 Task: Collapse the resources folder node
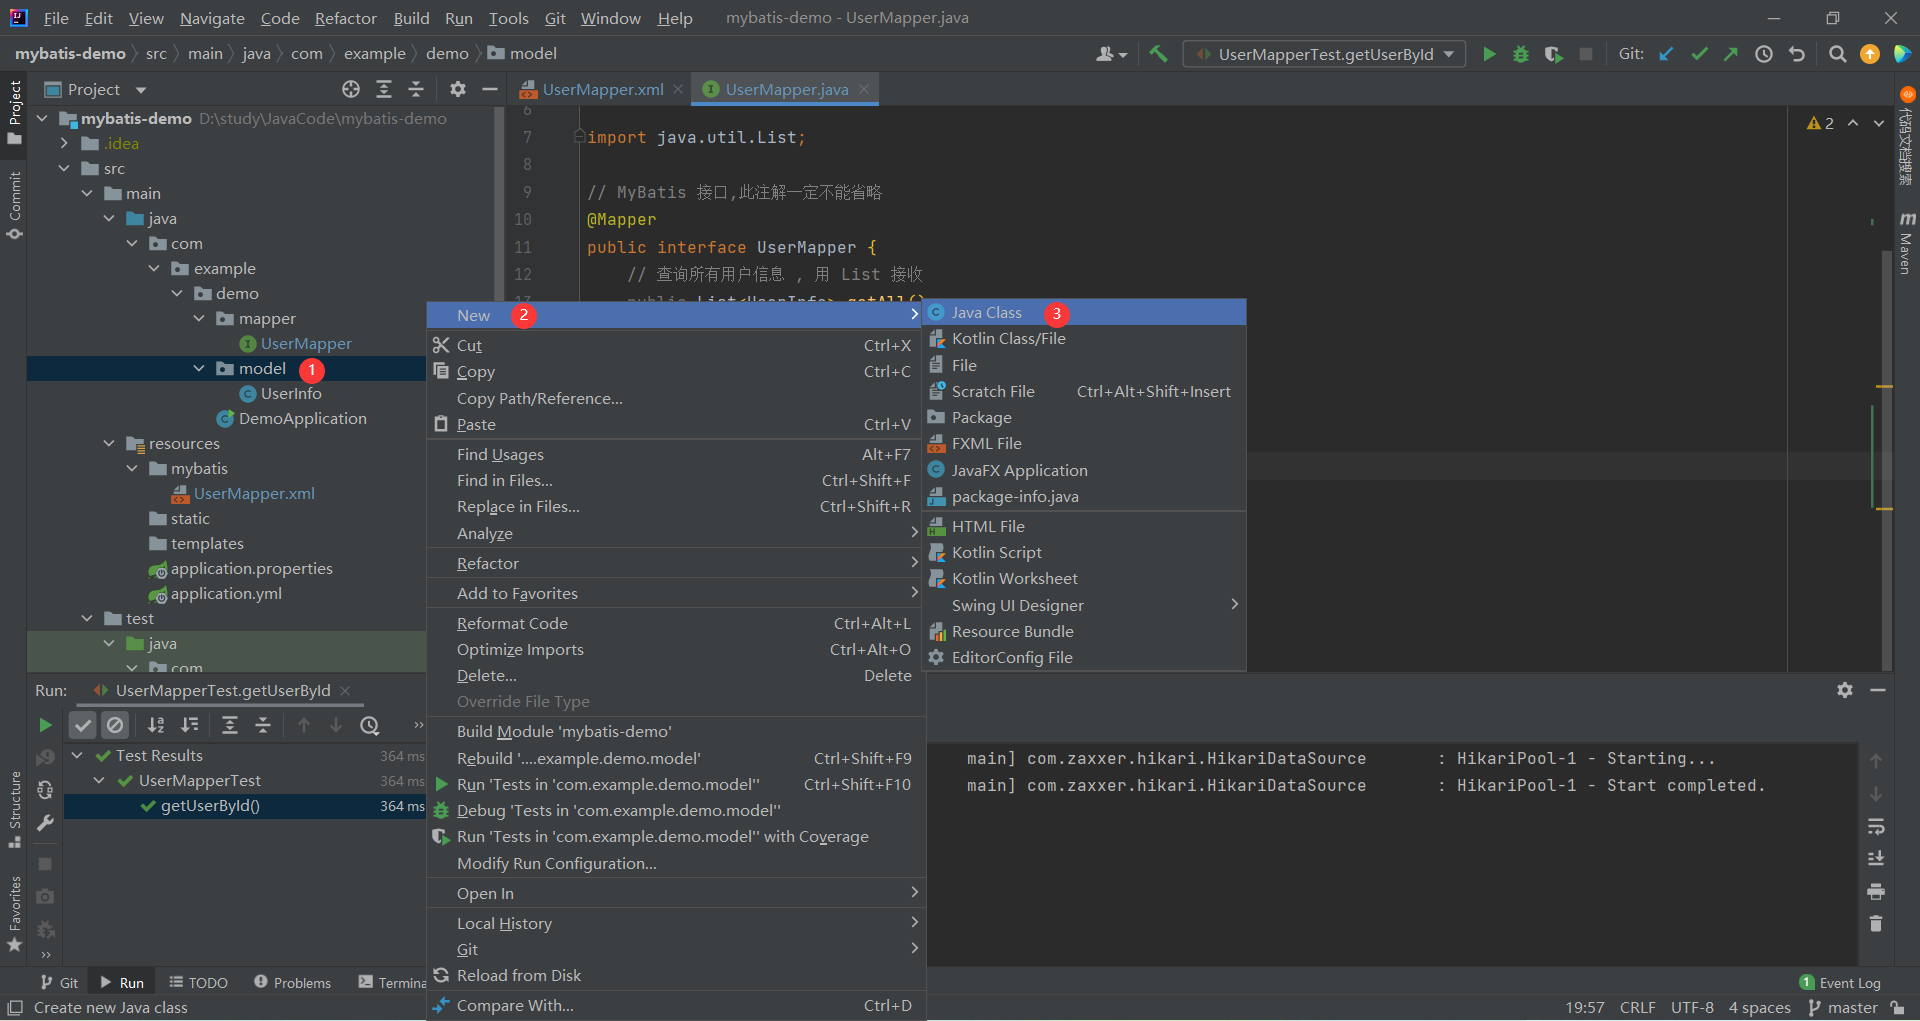coord(109,443)
